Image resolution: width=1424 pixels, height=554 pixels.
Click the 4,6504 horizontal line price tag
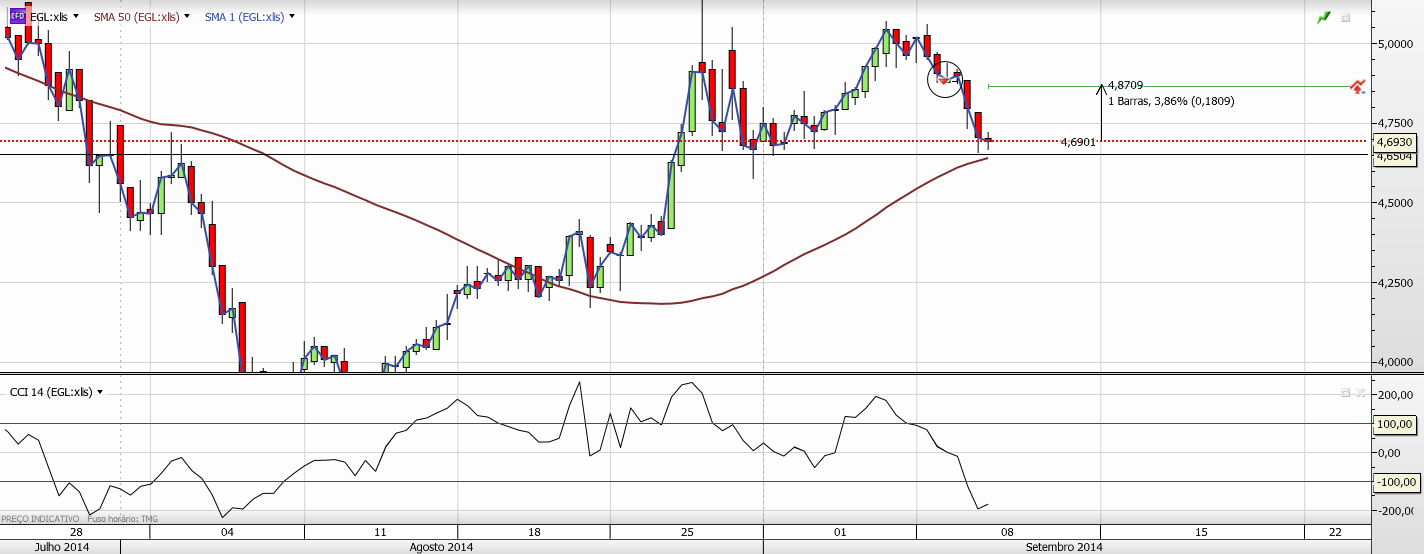(x=1394, y=156)
